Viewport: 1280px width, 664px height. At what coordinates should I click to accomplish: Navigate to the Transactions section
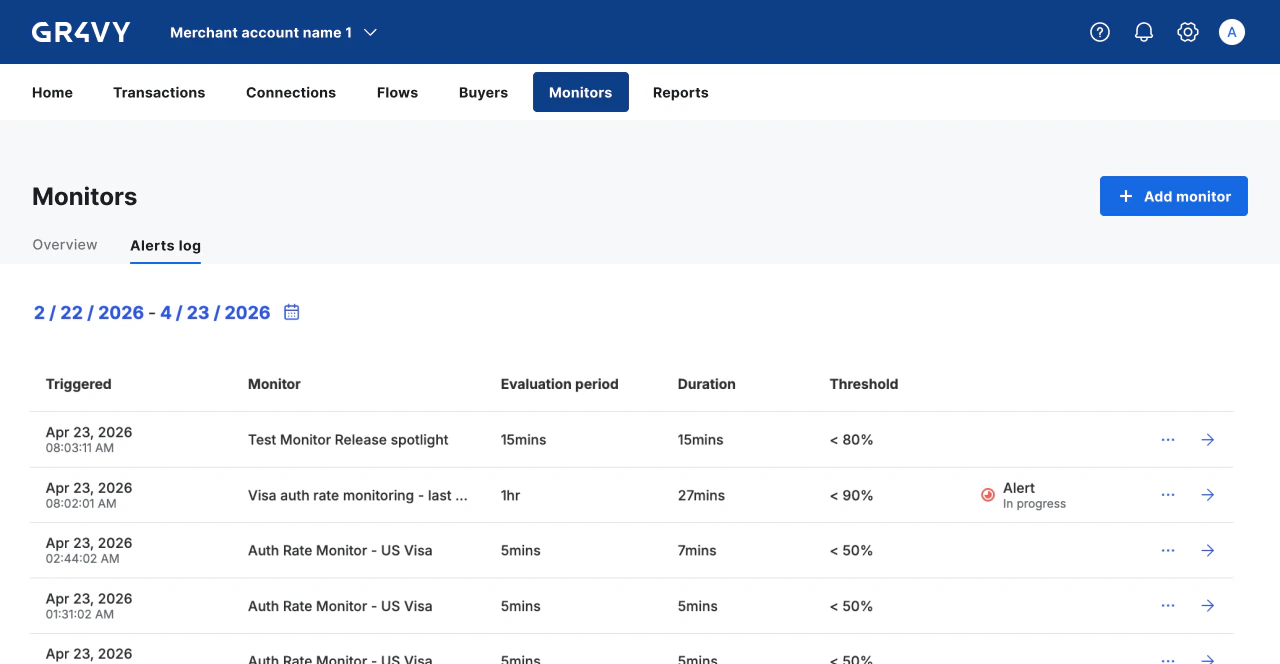(159, 92)
